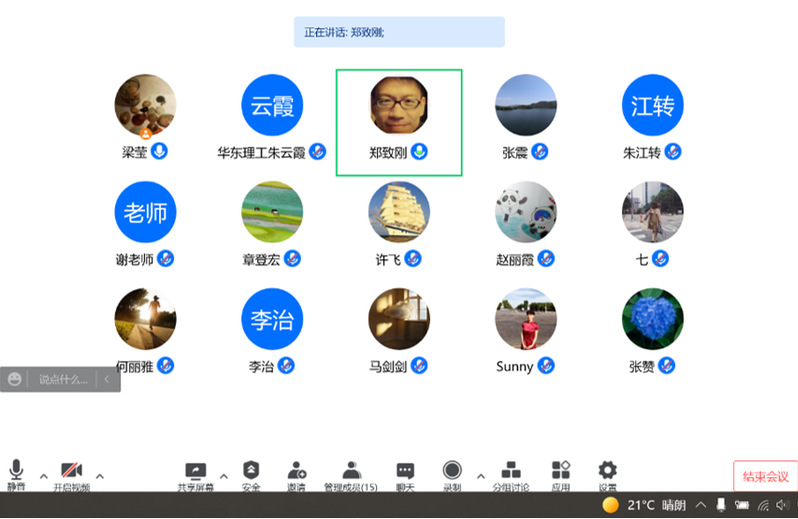Collapse the chat bar with its arrow

[108, 379]
